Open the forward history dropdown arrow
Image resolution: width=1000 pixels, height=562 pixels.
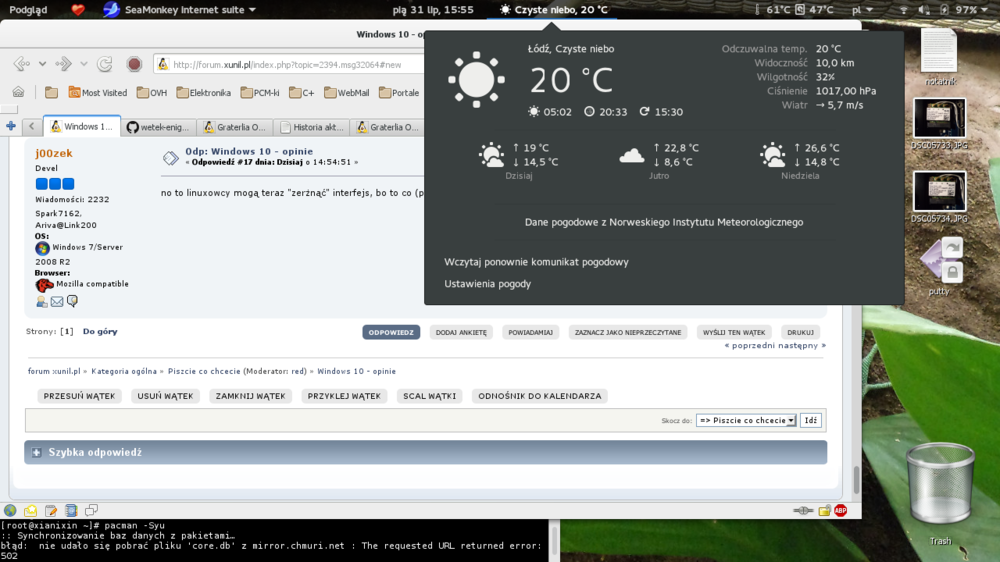point(84,64)
